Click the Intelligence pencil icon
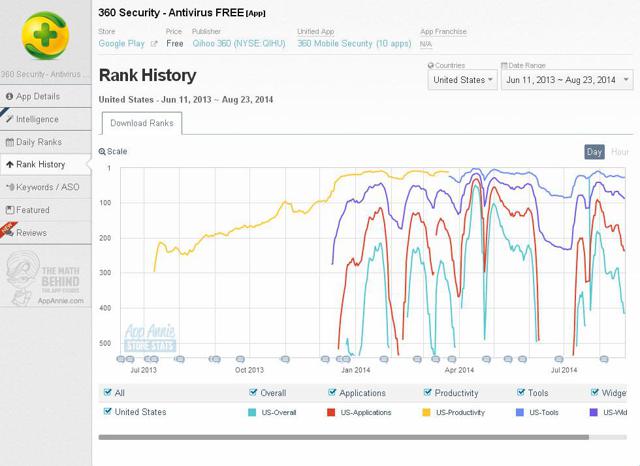The image size is (640, 466). click(x=10, y=119)
